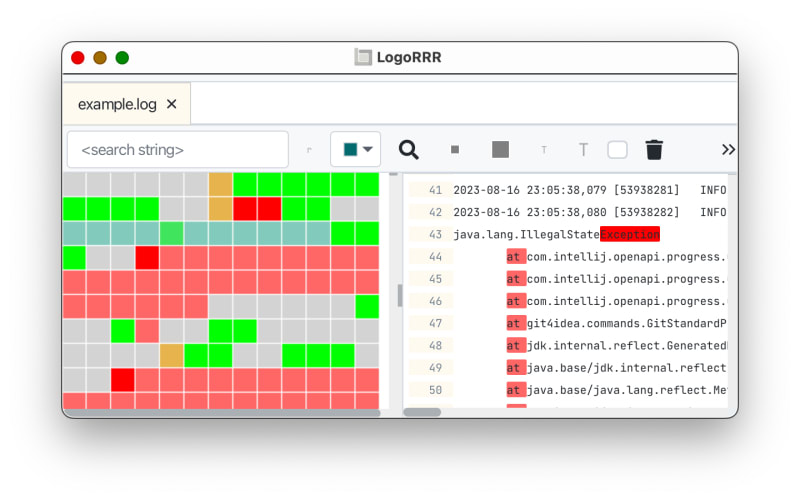Click the vertical divider handle between panes
The image size is (800, 500).
point(399,295)
